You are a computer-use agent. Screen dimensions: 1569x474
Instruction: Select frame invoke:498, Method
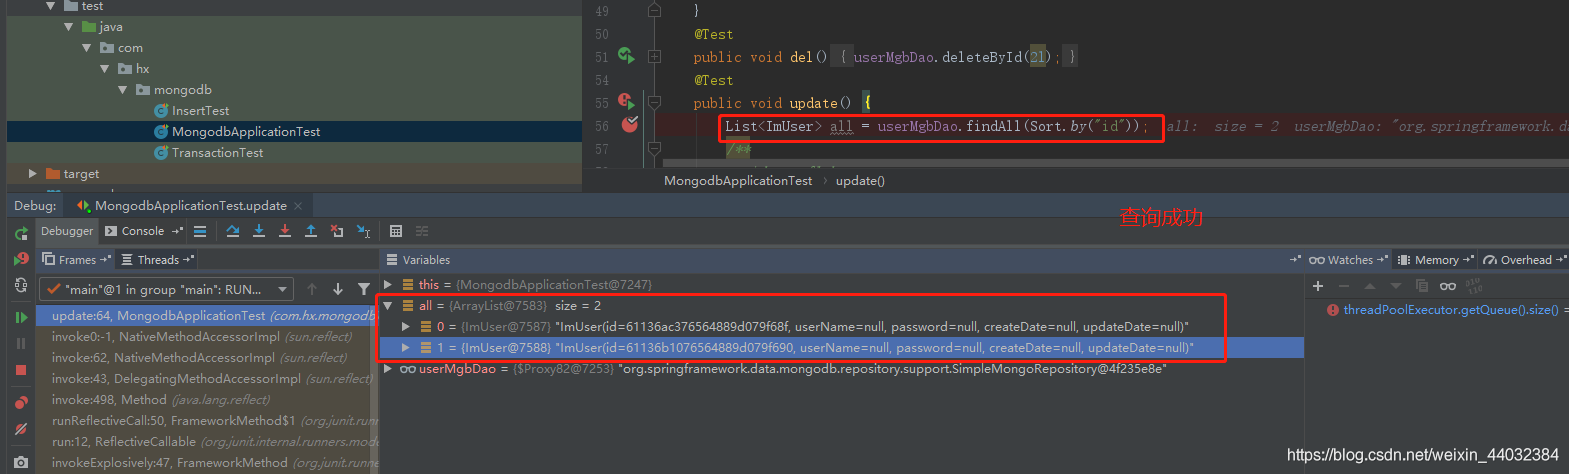click(x=207, y=400)
